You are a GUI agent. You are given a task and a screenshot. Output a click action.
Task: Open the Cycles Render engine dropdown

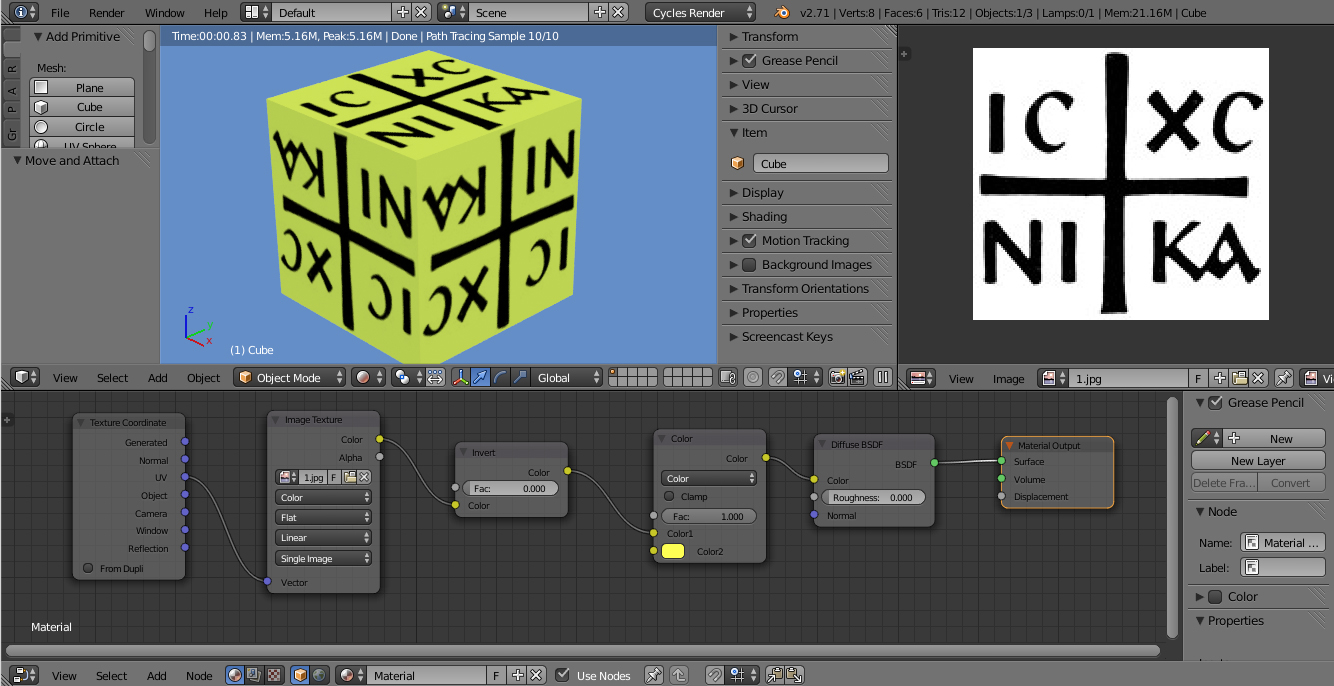point(700,13)
